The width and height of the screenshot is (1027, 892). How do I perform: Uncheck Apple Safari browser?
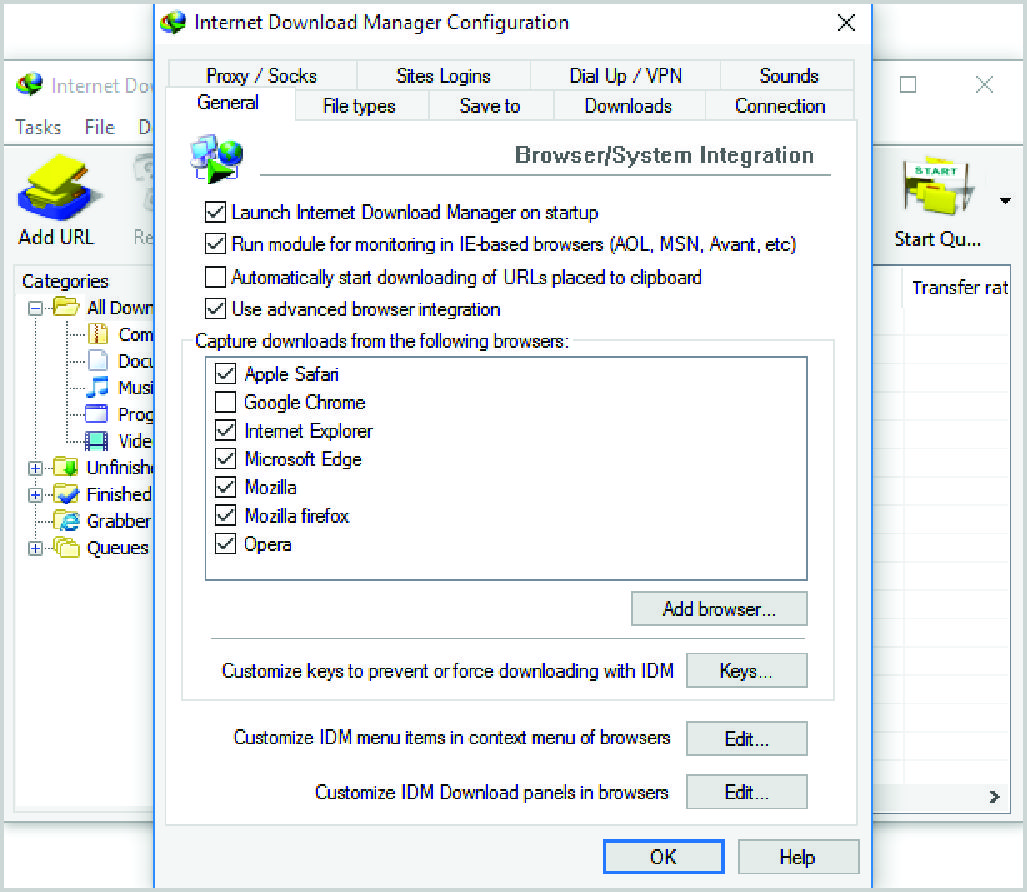point(225,374)
